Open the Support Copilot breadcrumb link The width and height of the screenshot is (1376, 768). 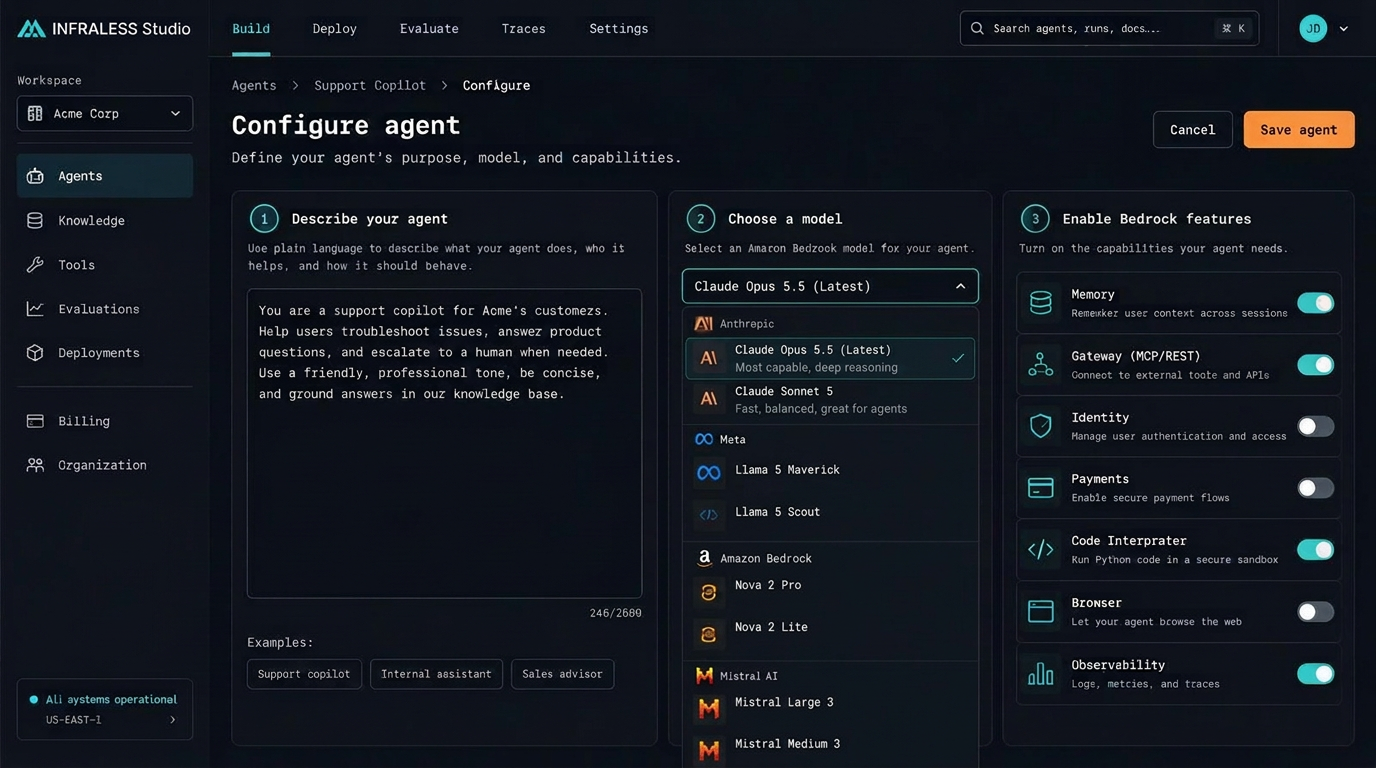(x=370, y=85)
